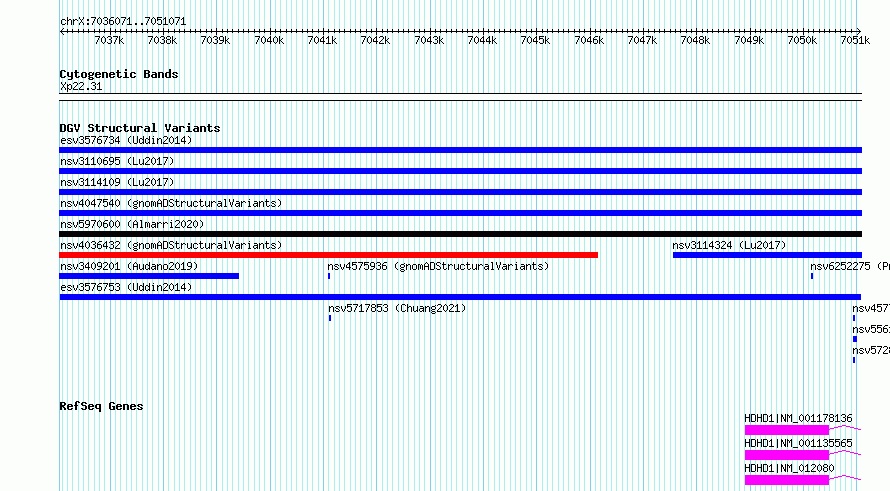Click the 7046k ruler tick label
Viewport: 890px width, 491px height.
tap(589, 40)
